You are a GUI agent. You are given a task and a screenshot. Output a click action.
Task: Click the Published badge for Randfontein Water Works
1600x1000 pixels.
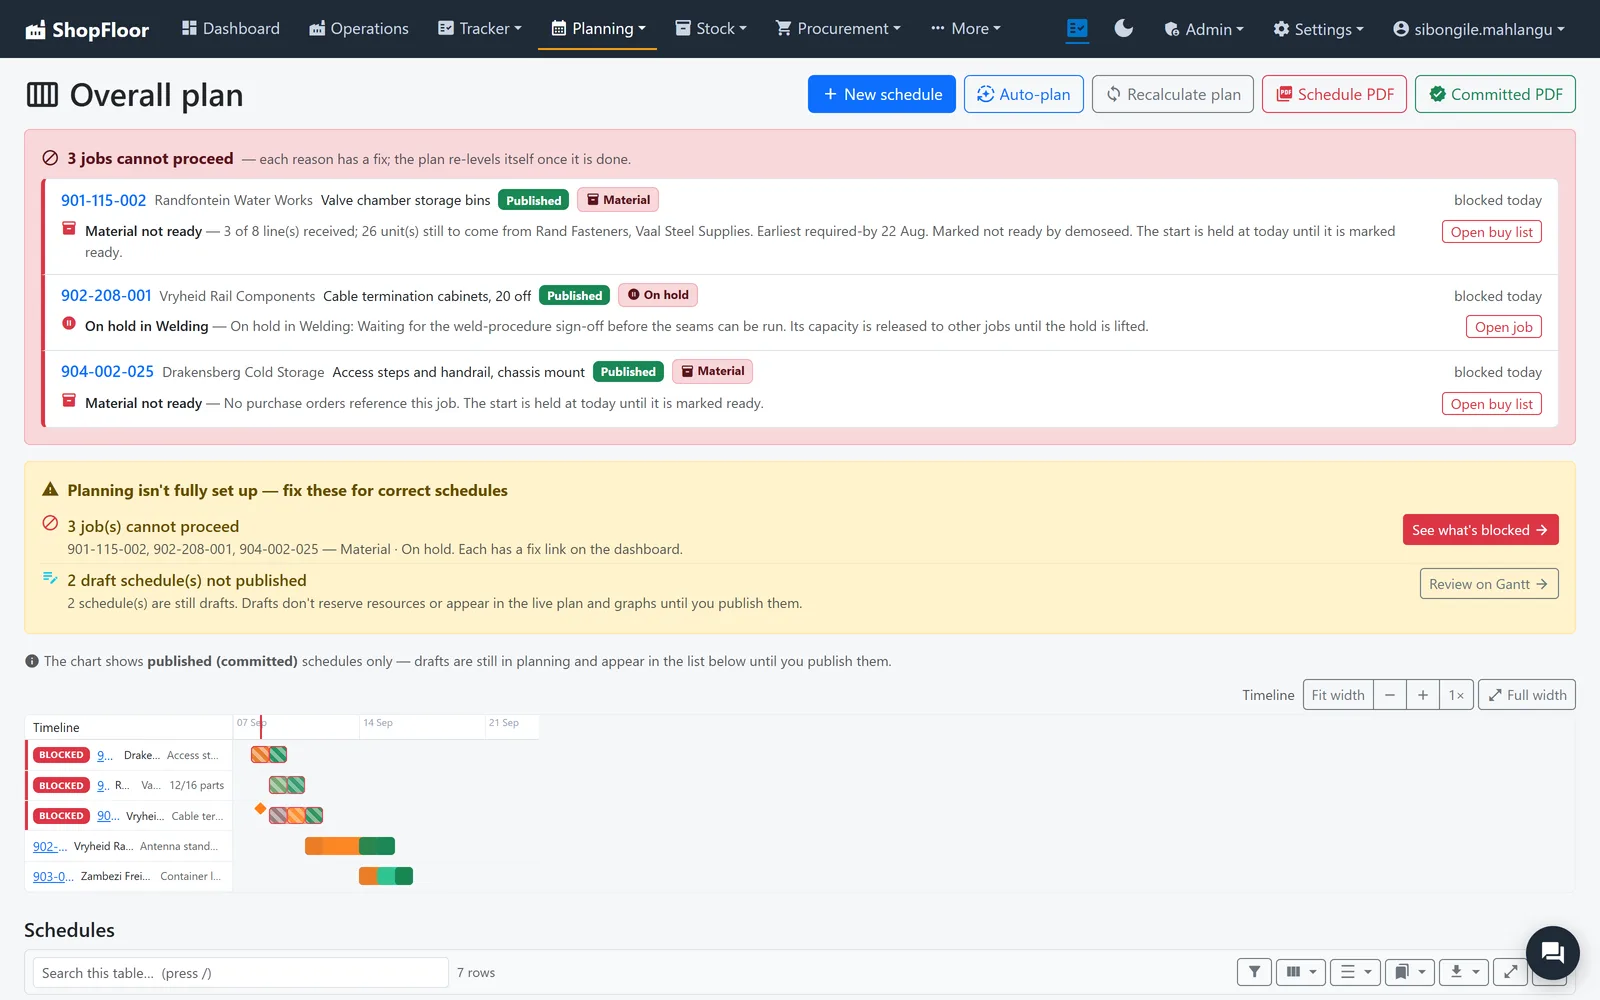pyautogui.click(x=533, y=200)
